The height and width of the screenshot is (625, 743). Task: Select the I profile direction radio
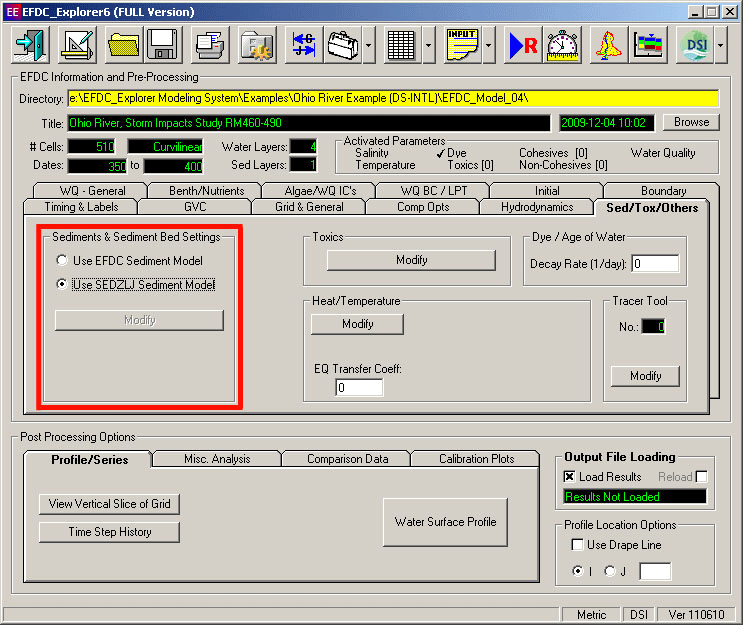click(578, 571)
